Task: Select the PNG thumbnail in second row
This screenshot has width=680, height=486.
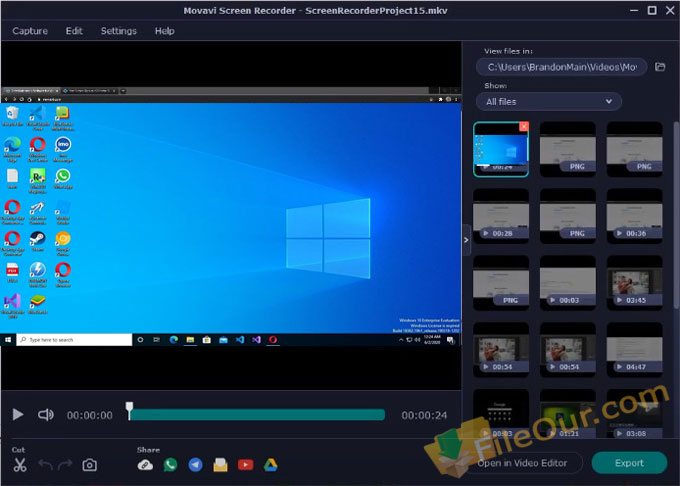Action: pos(568,216)
